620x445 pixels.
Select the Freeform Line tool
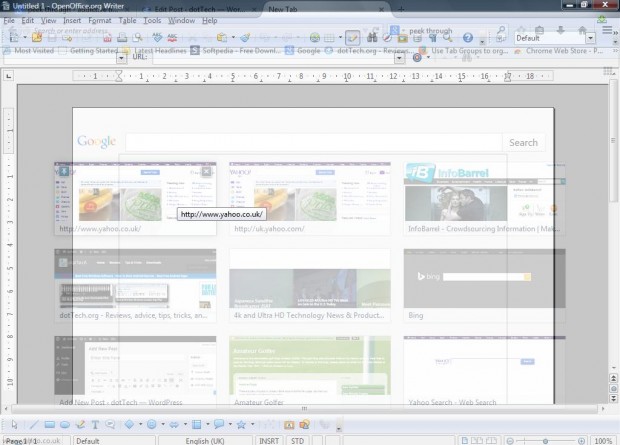pyautogui.click(x=80, y=424)
